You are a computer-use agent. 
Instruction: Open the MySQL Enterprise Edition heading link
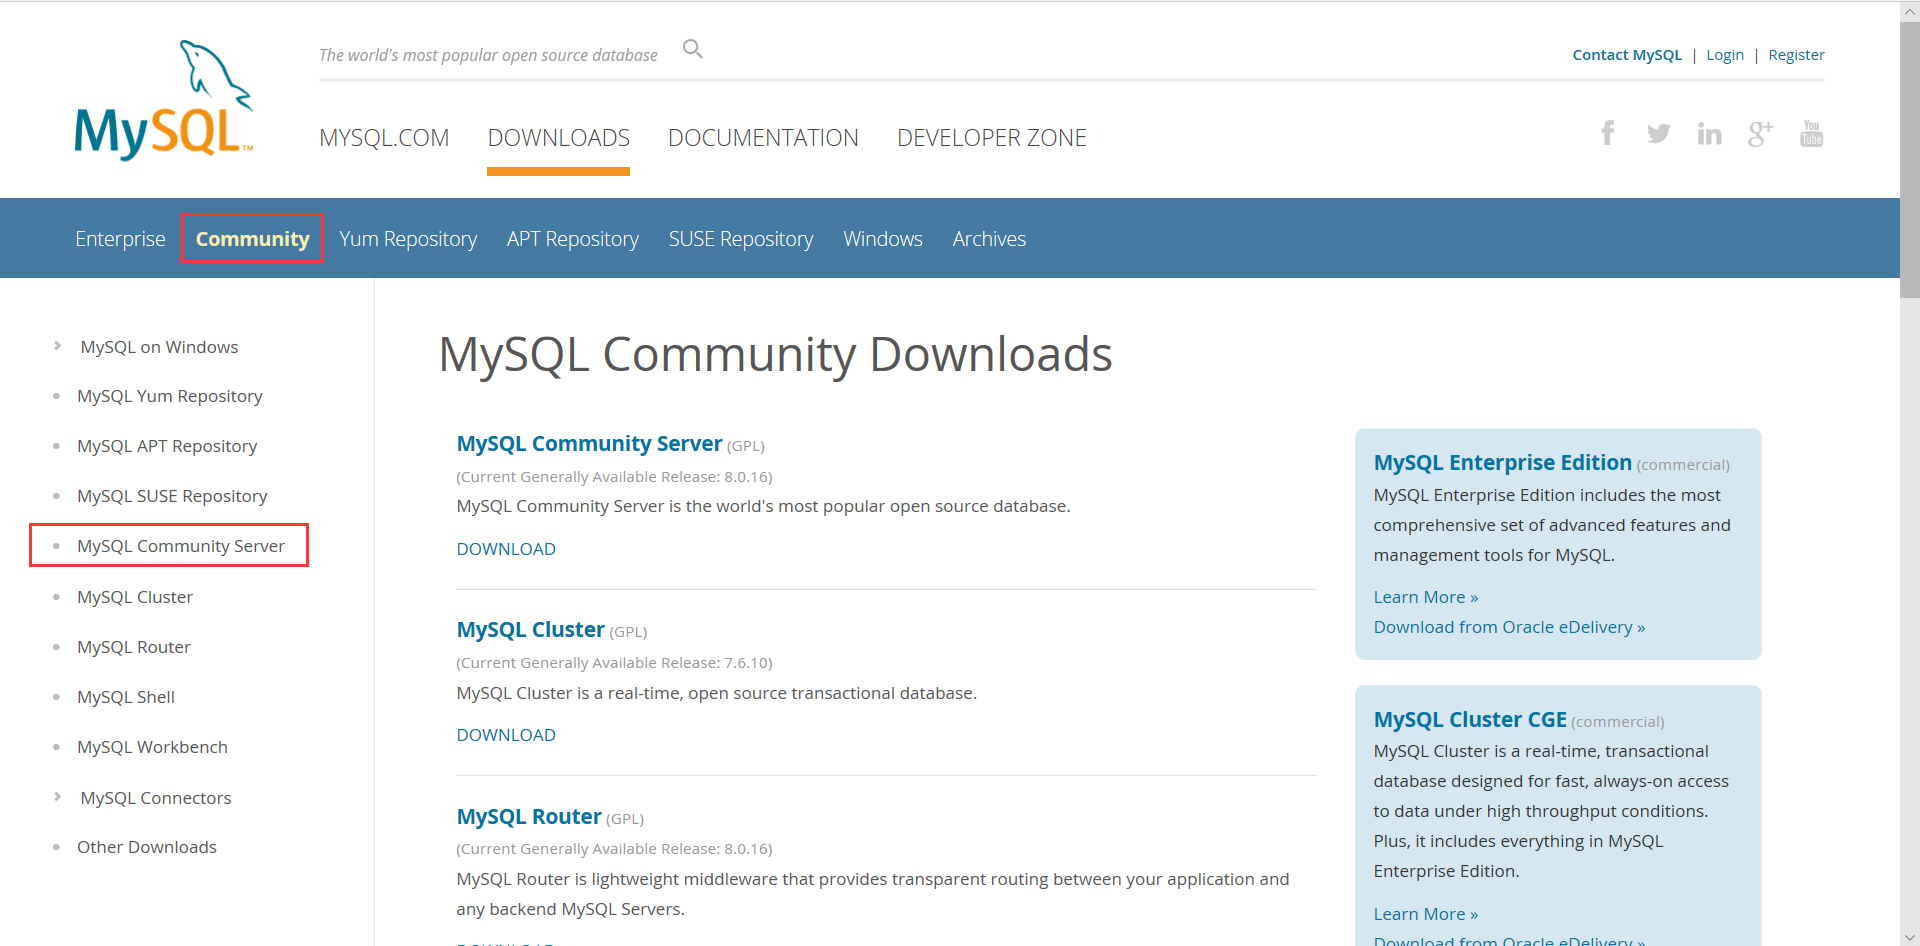click(x=1502, y=463)
